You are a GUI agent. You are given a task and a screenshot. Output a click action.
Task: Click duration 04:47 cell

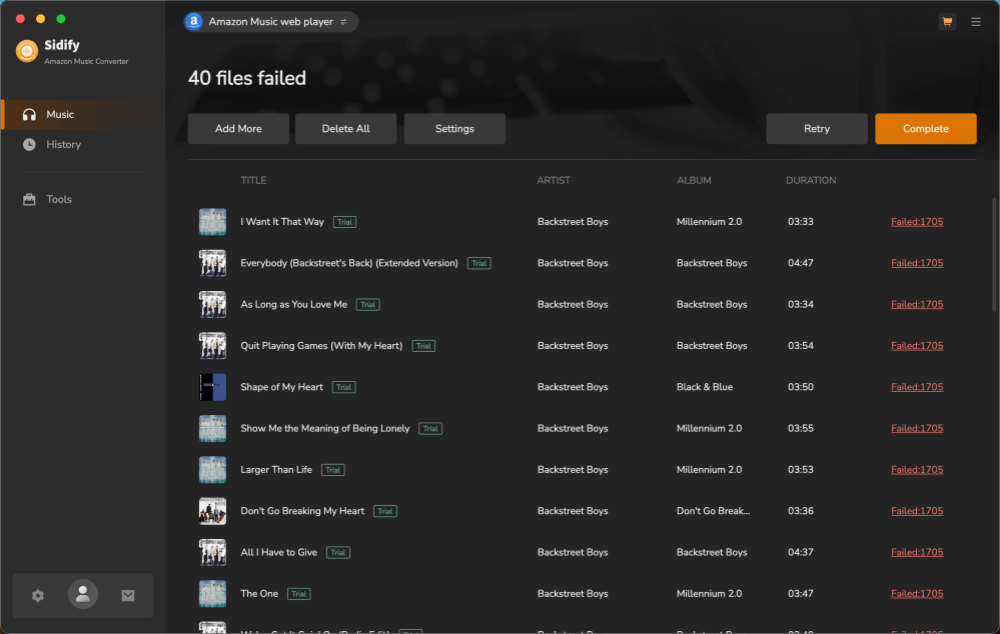(x=800, y=263)
